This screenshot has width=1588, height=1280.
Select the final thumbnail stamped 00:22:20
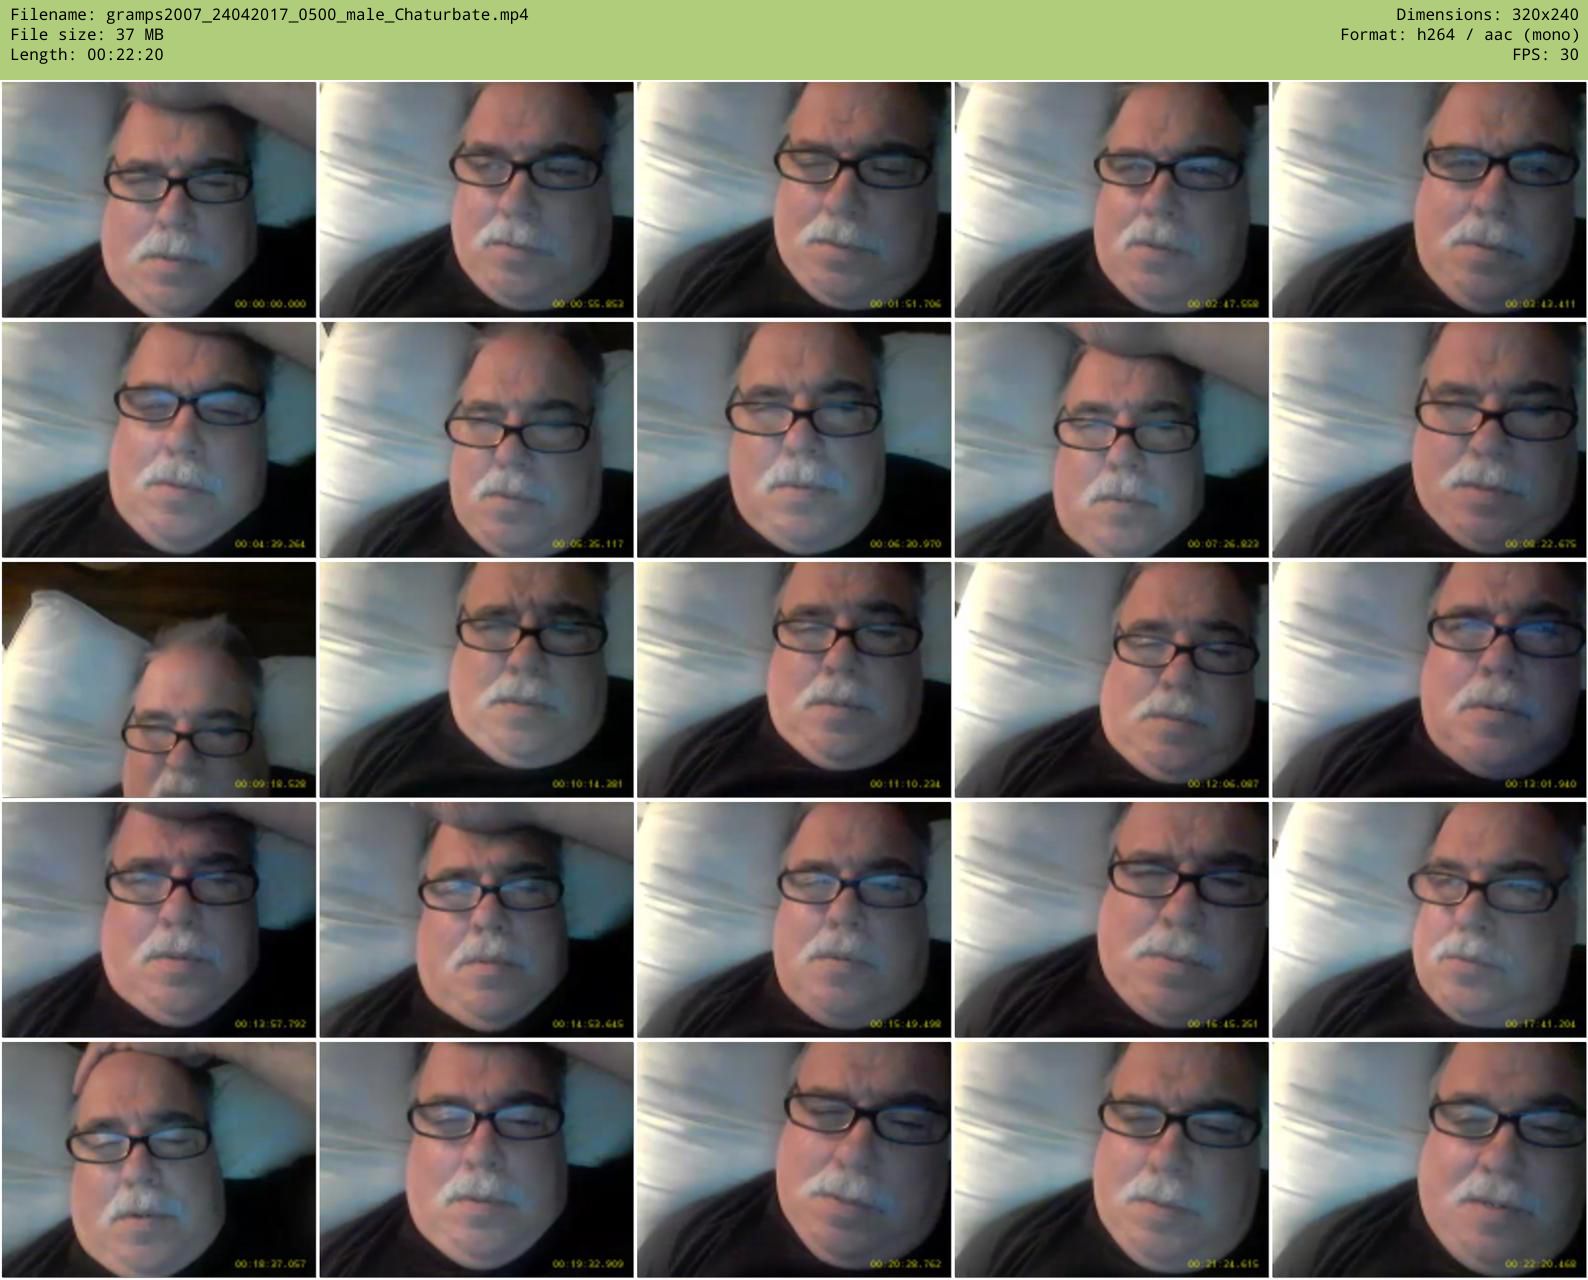[x=1429, y=1160]
